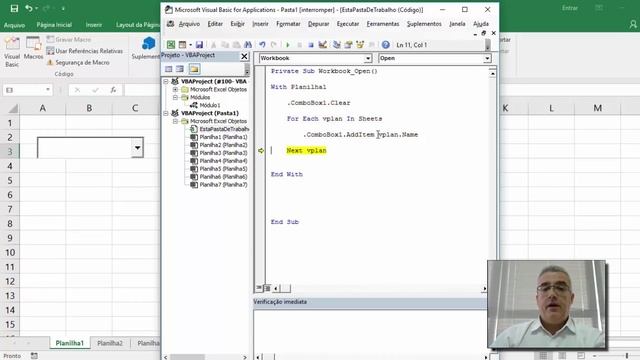Image resolution: width=640 pixels, height=360 pixels.
Task: Click inside the Verificação imediata window
Action: (369, 331)
